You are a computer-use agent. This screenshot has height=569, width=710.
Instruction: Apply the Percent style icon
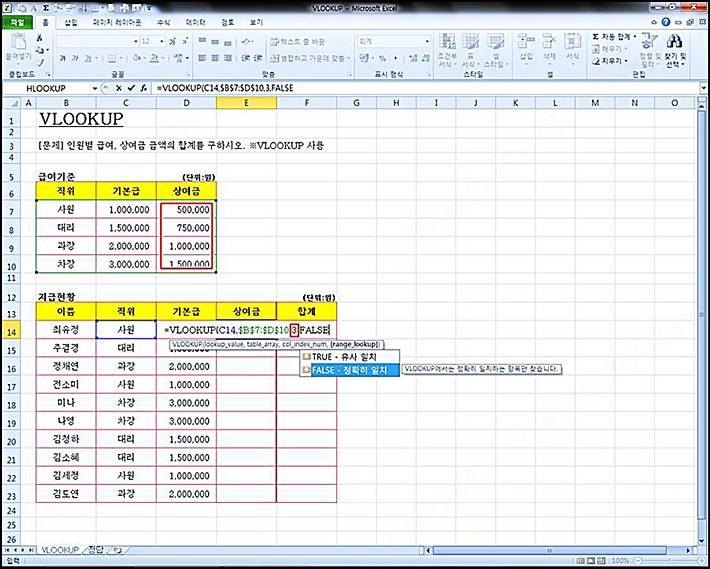point(383,58)
